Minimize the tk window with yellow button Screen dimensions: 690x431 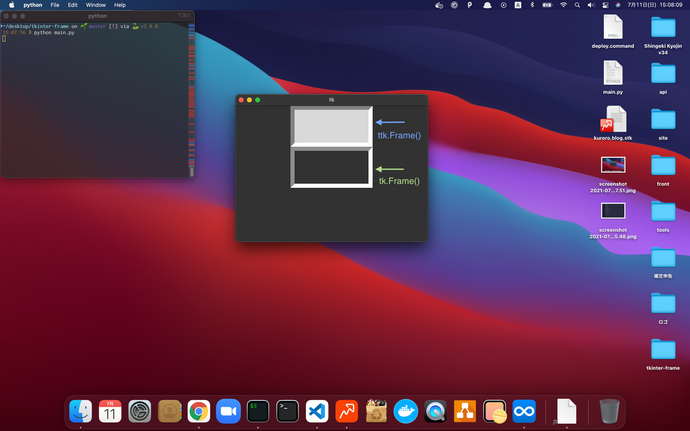point(250,100)
